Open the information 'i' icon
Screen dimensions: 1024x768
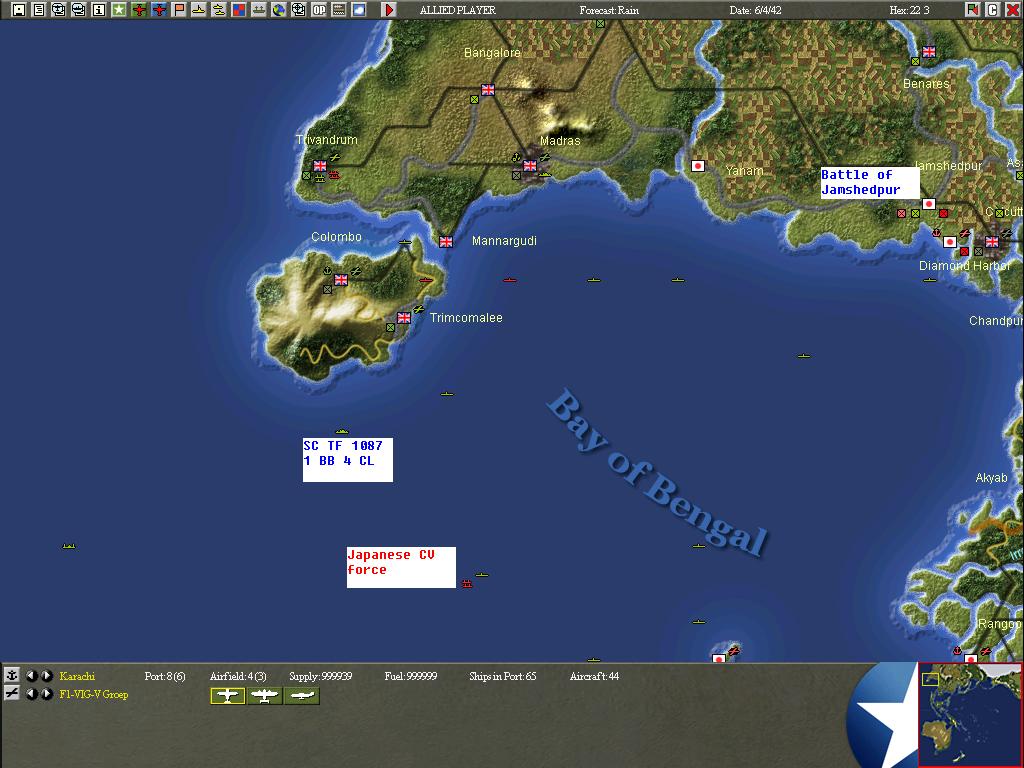tap(99, 10)
